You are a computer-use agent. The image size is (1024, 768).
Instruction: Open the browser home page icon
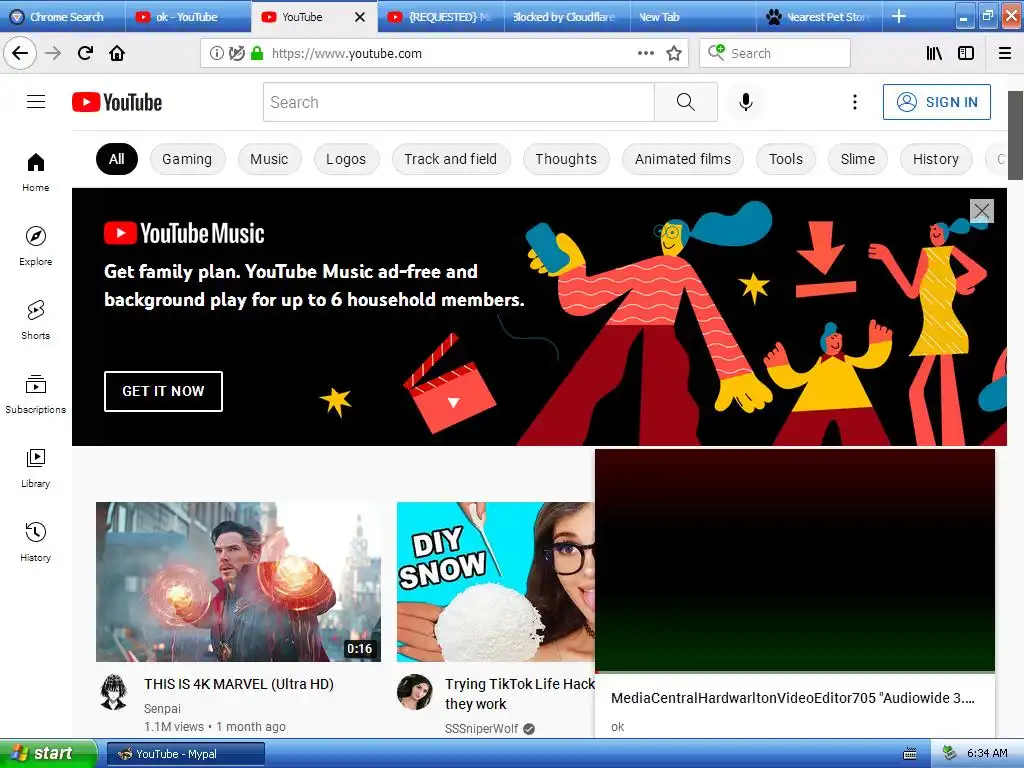point(117,53)
